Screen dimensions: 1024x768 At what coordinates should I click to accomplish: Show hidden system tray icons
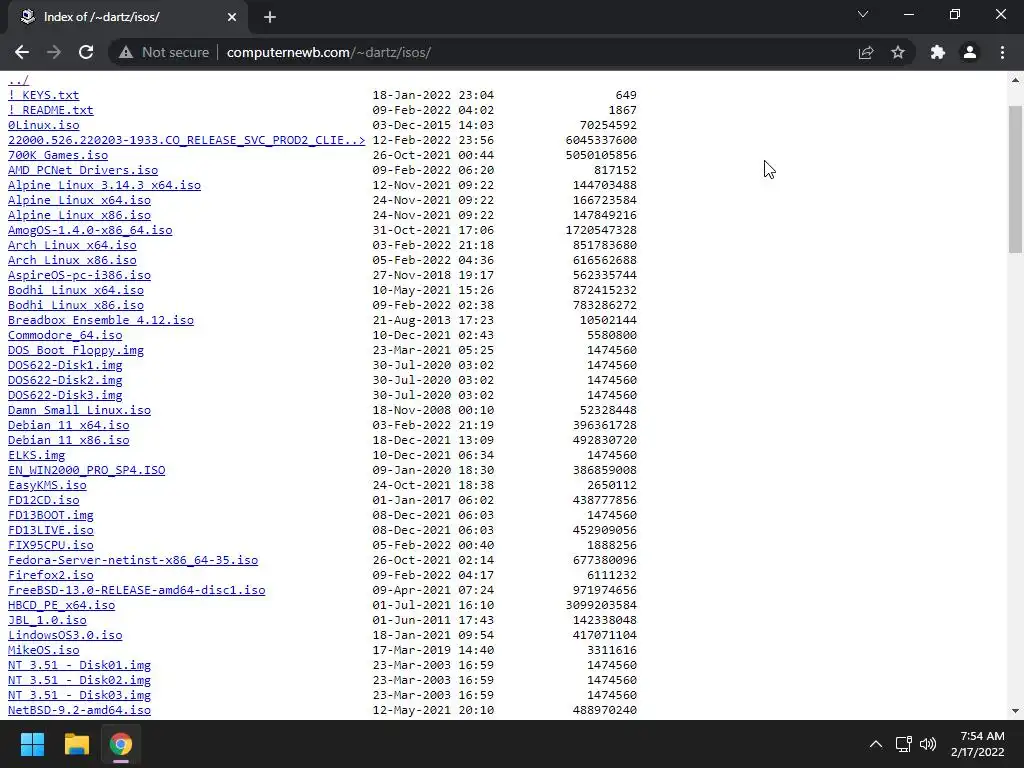(876, 744)
